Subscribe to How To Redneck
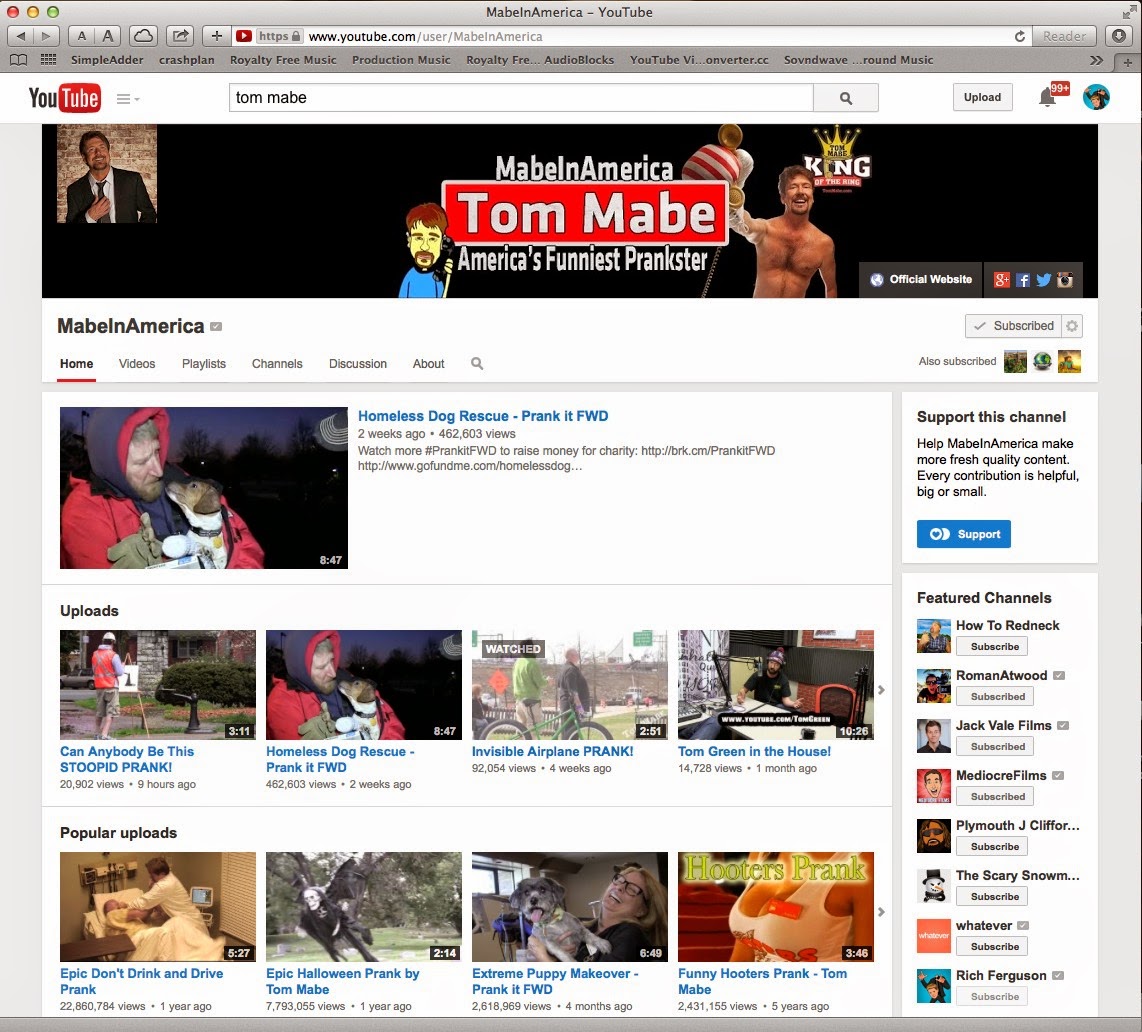Image resolution: width=1142 pixels, height=1032 pixels. click(x=994, y=647)
